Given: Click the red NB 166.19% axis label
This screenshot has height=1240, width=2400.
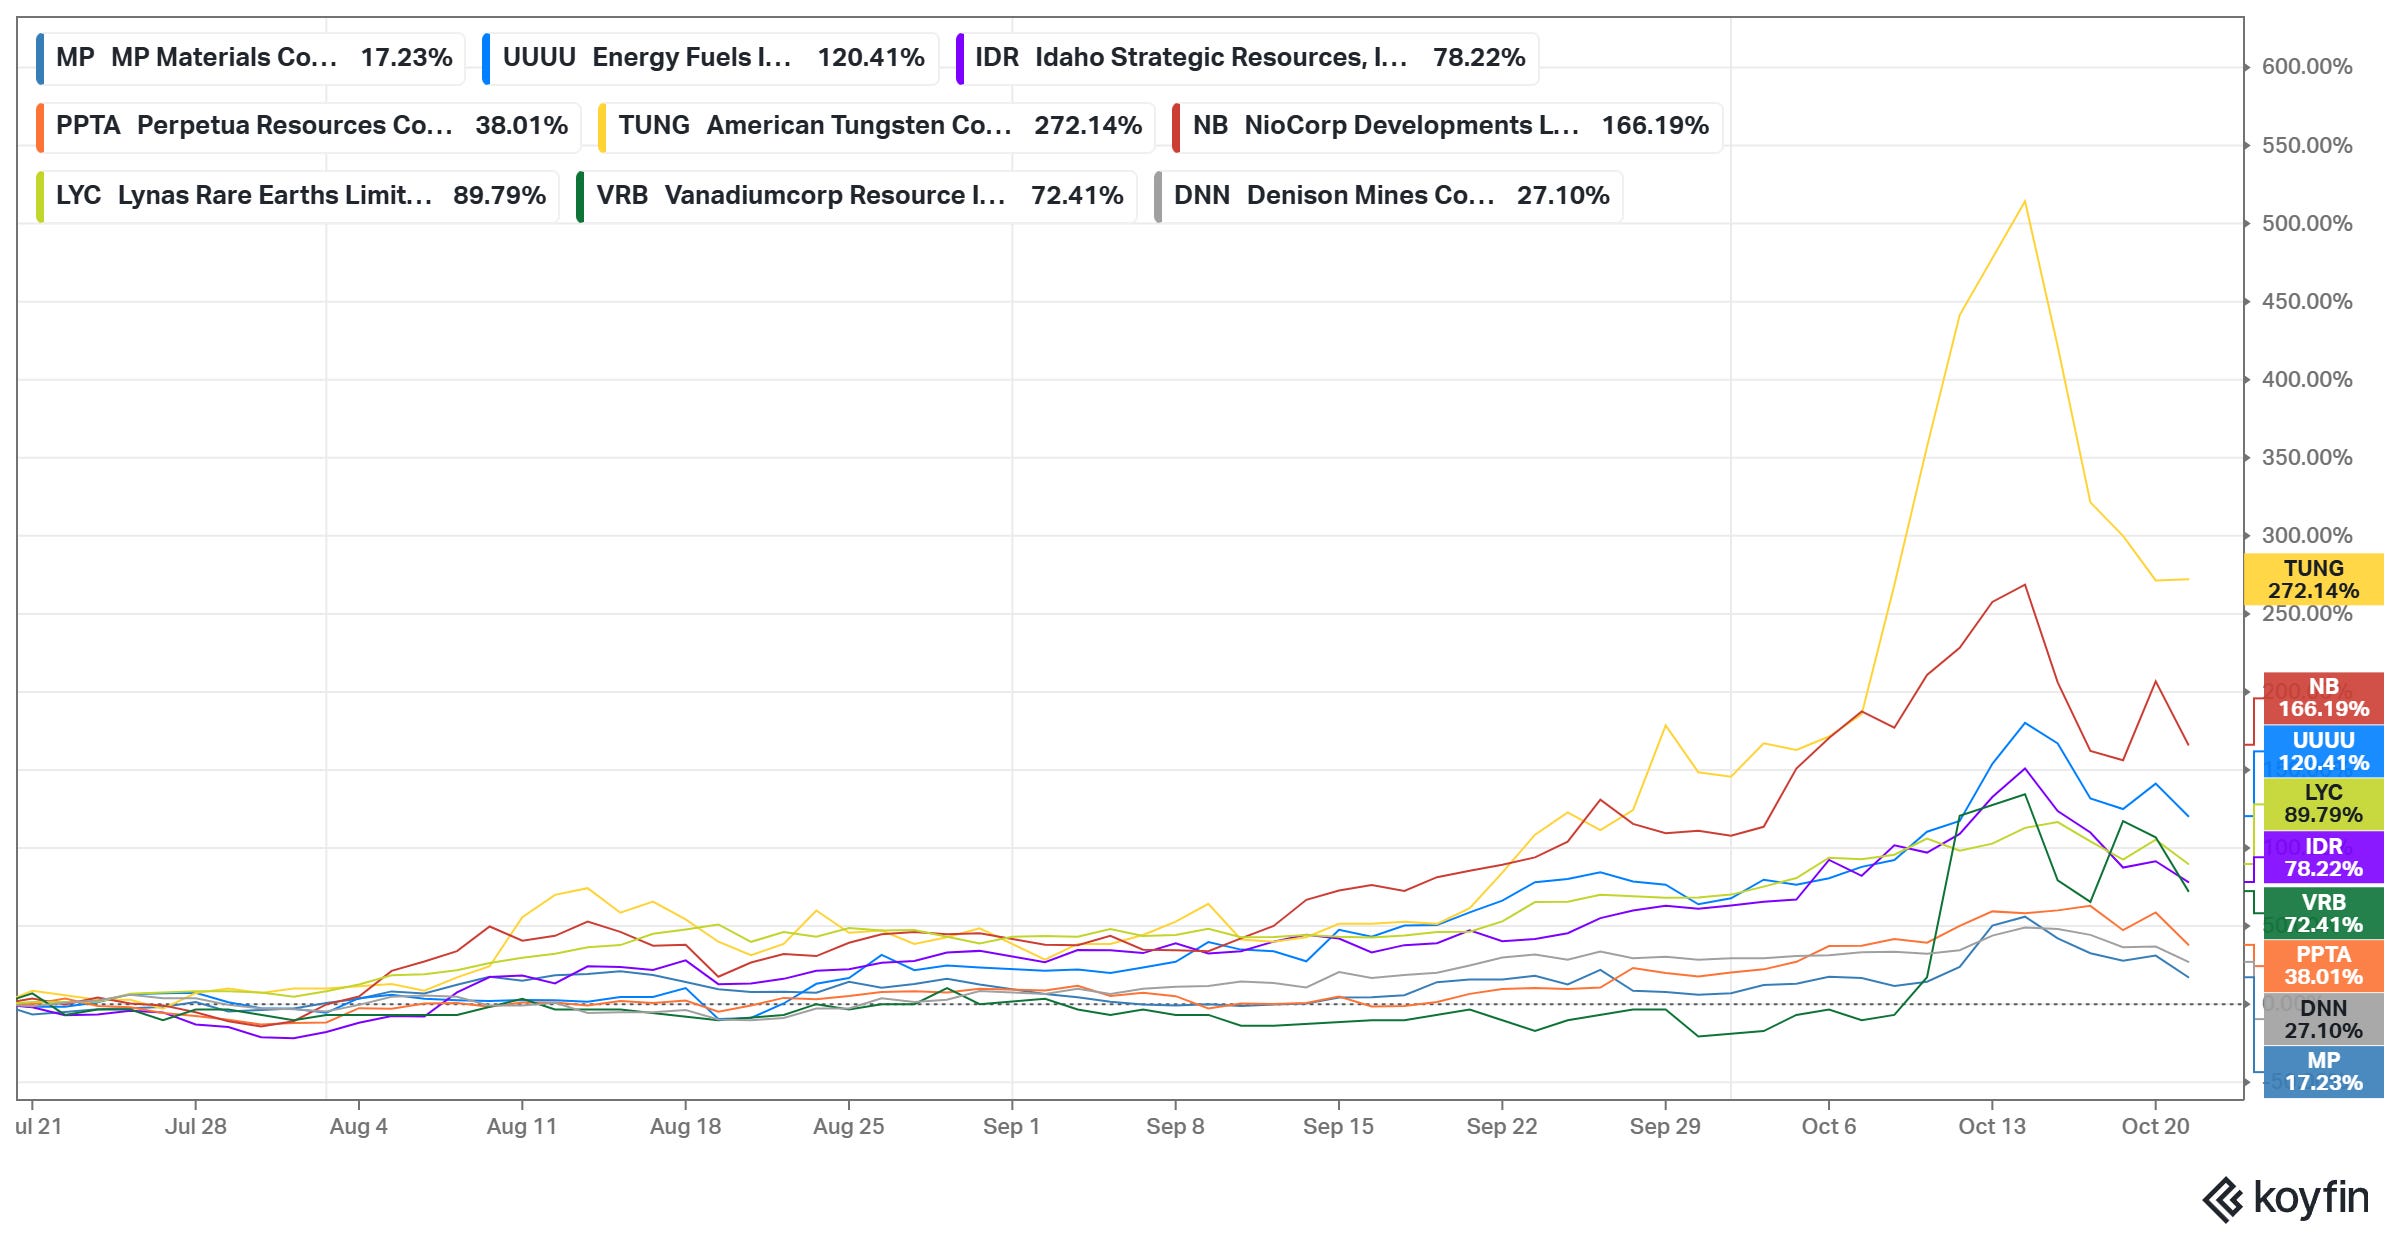Looking at the screenshot, I should [x=2323, y=698].
